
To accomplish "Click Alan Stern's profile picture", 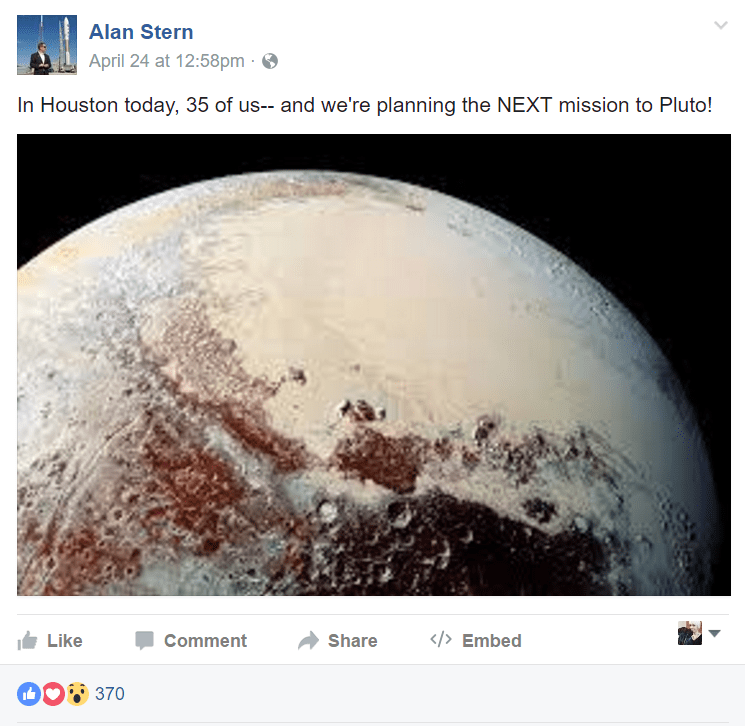I will point(47,45).
